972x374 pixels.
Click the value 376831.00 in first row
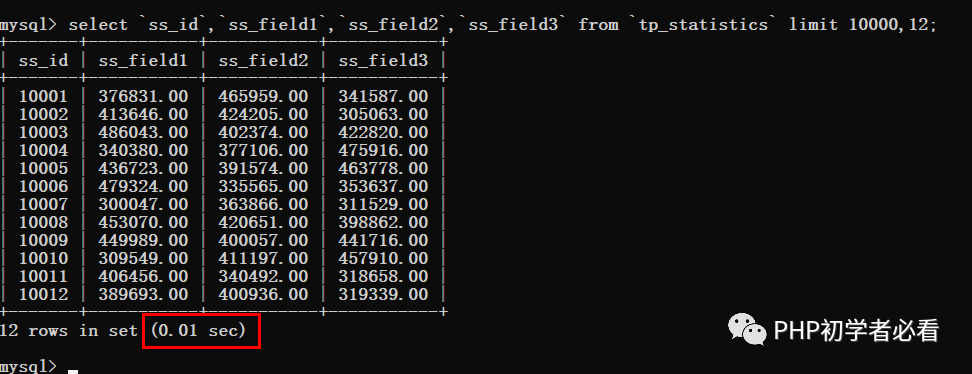(x=143, y=96)
